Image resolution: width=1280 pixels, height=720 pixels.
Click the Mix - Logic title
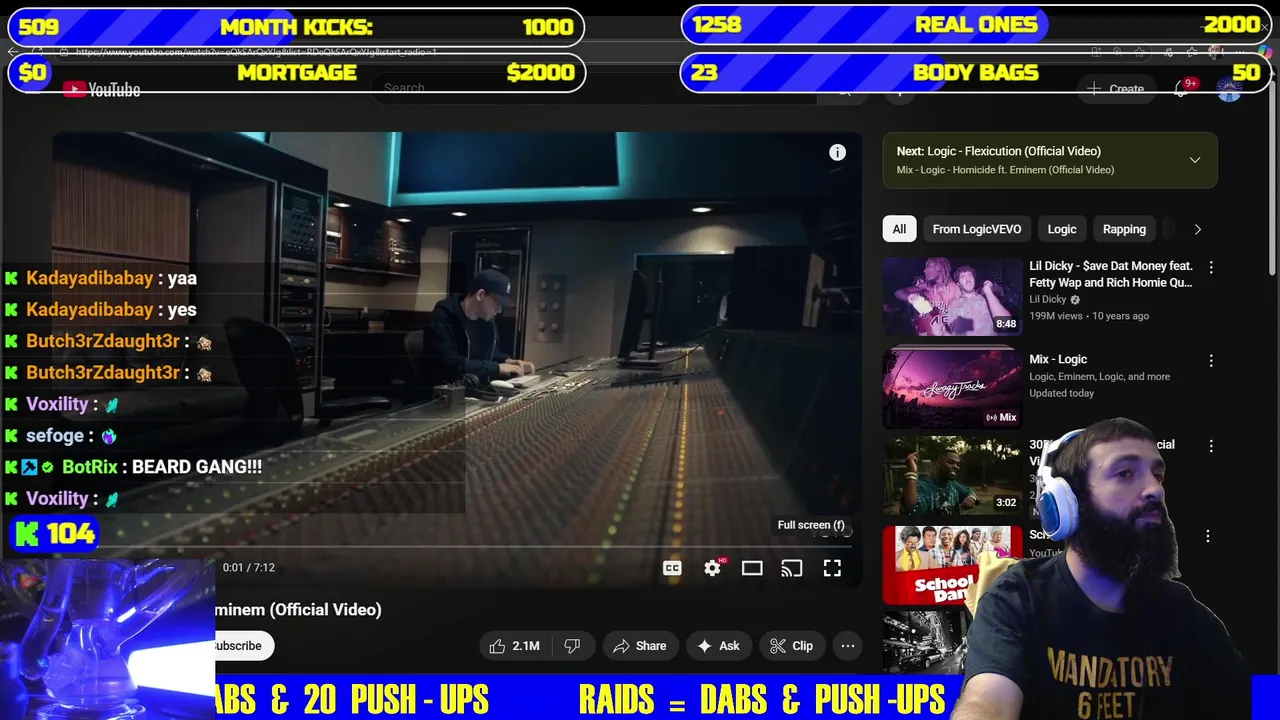(x=1058, y=359)
